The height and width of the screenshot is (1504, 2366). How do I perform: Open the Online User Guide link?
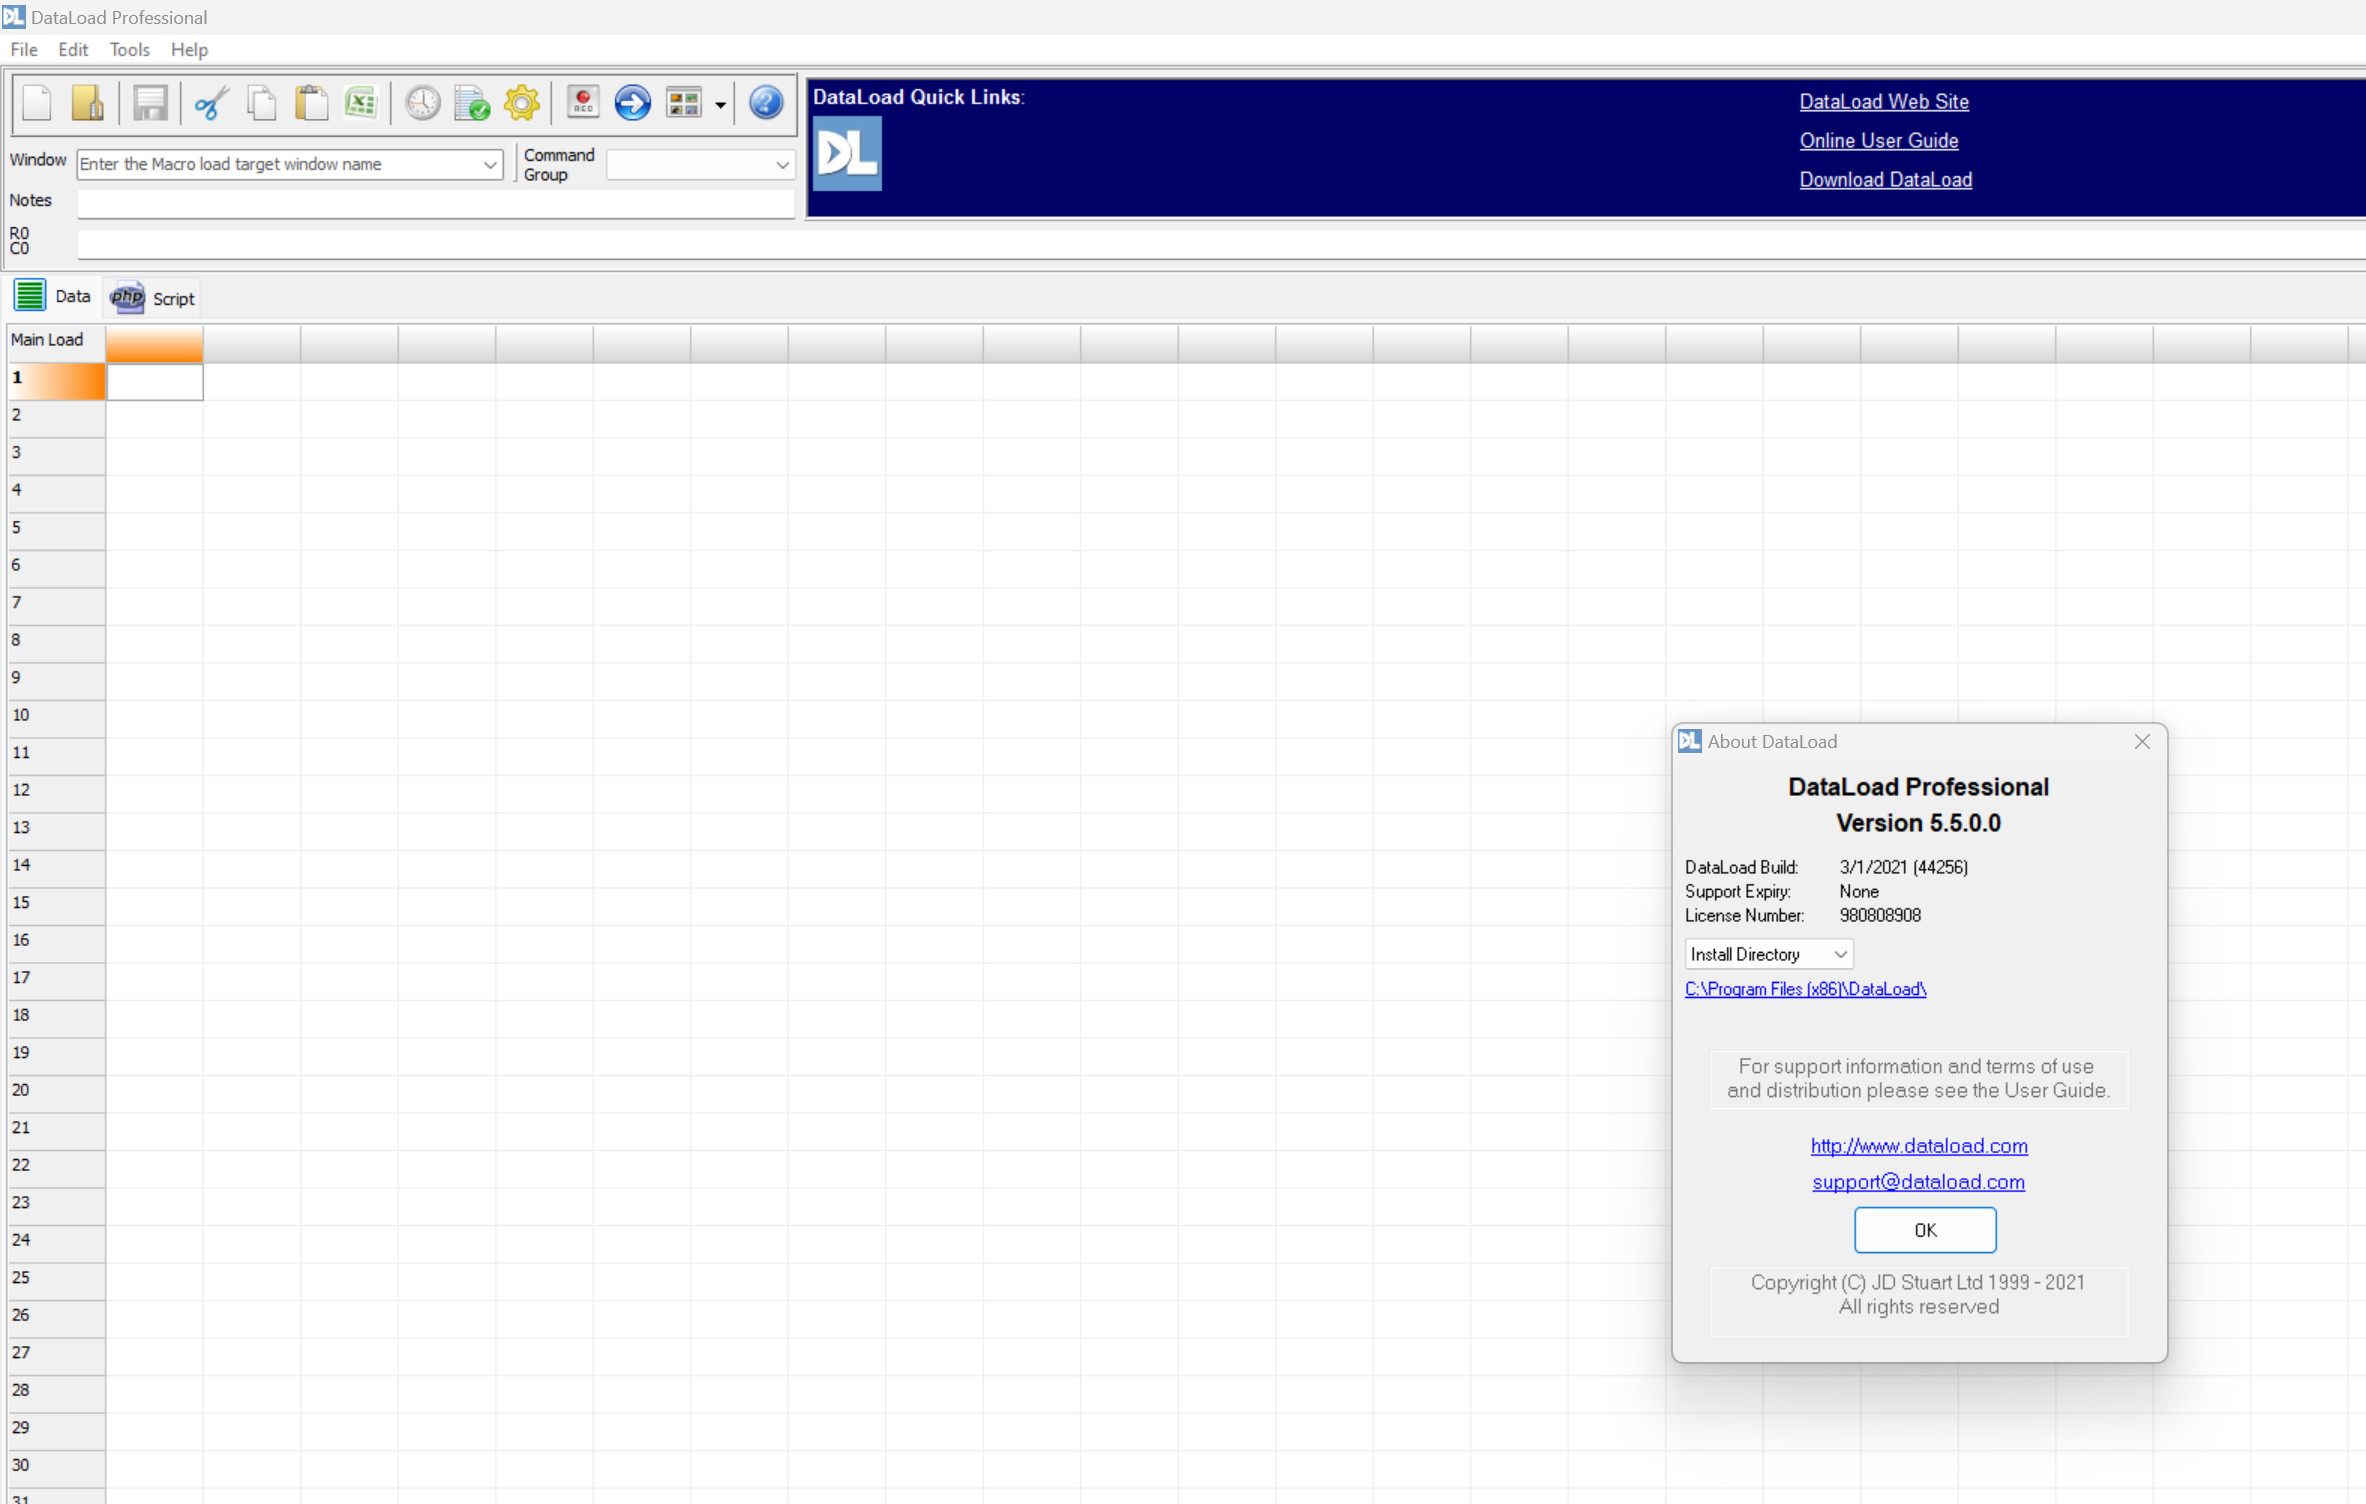pyautogui.click(x=1879, y=140)
